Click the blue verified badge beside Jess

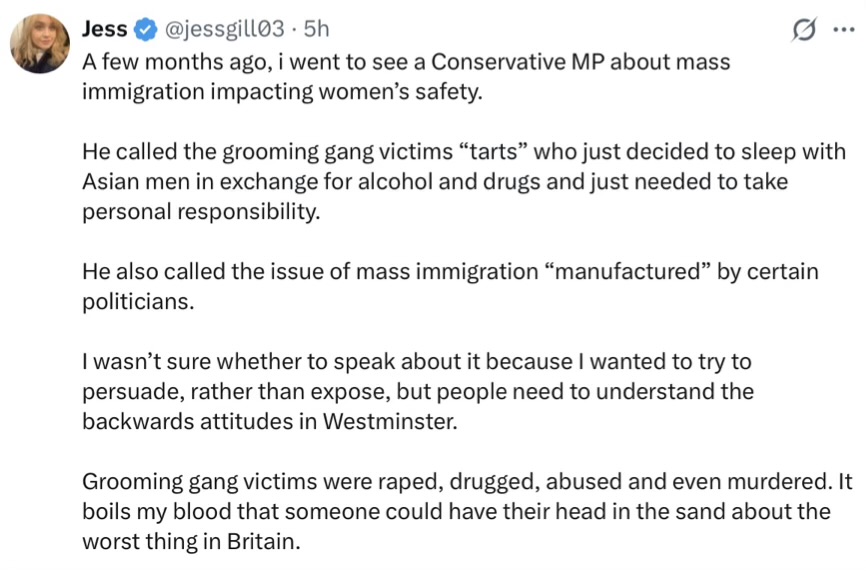click(145, 32)
